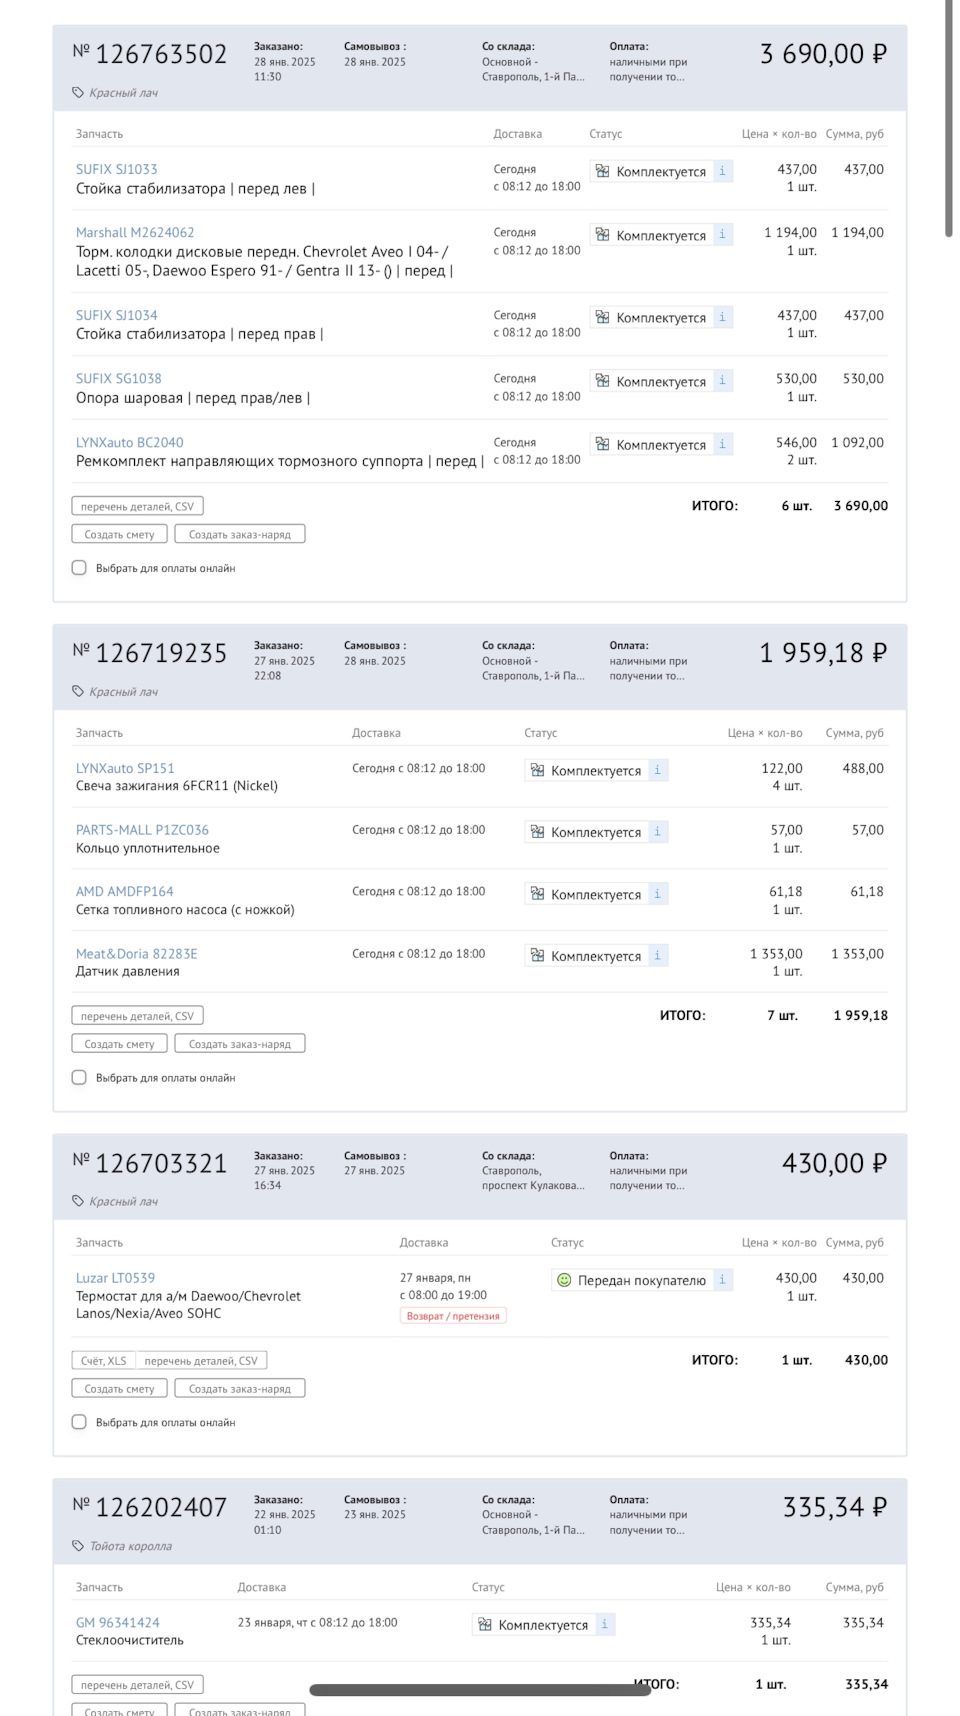Viewport: 960px width, 1716px height.
Task: Click package icon in SUFIX SG1038 status
Action: click(x=602, y=381)
